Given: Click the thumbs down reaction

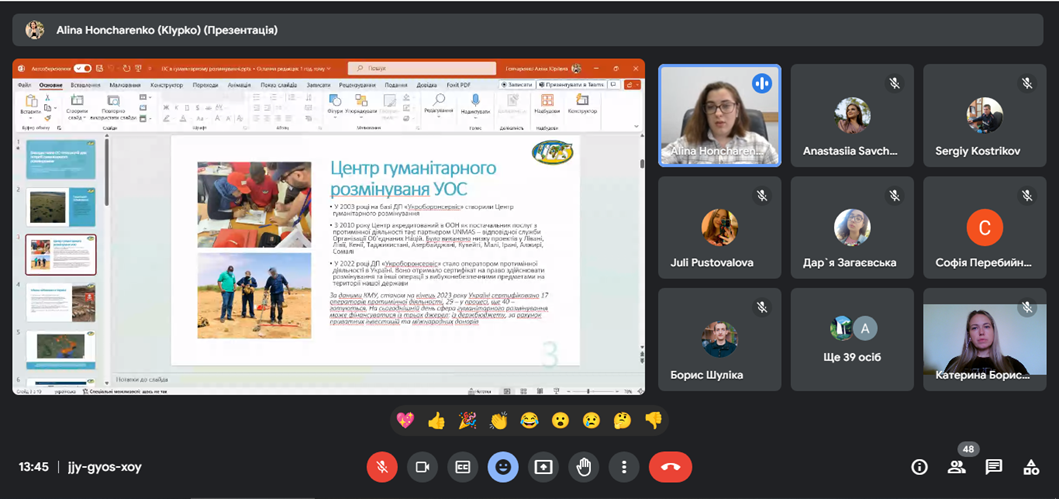Looking at the screenshot, I should click(x=653, y=421).
